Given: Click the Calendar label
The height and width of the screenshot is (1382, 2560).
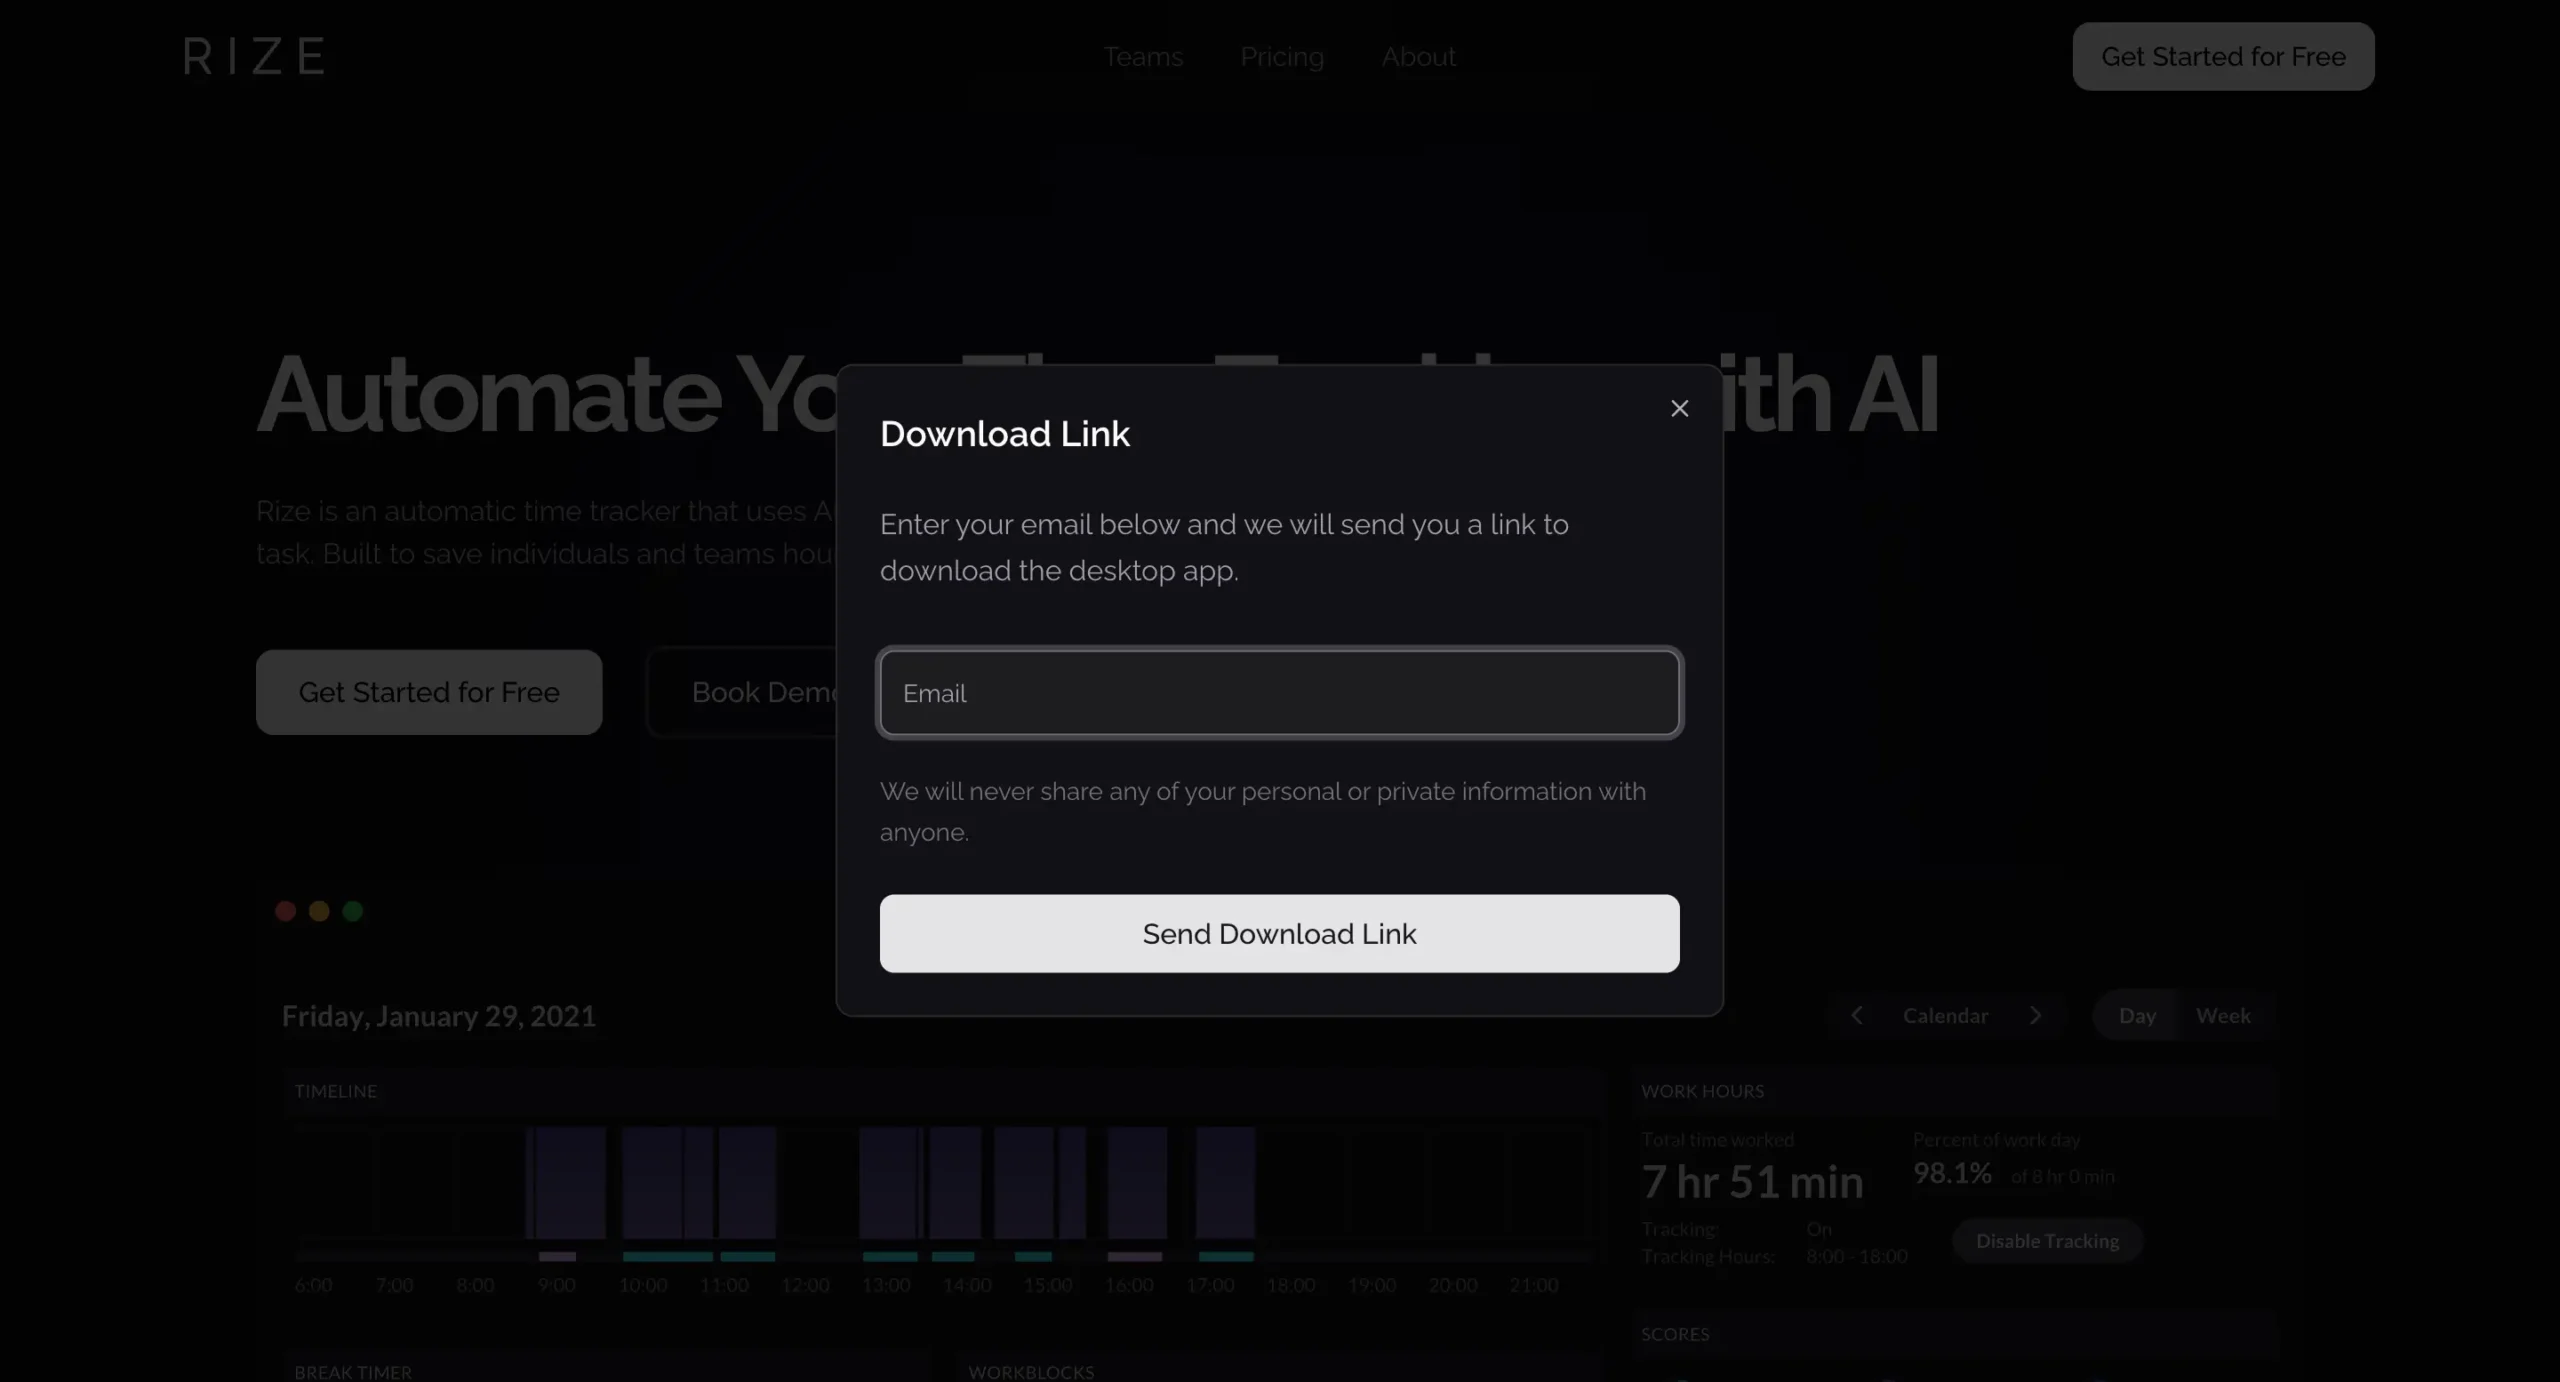Looking at the screenshot, I should tap(1945, 1014).
